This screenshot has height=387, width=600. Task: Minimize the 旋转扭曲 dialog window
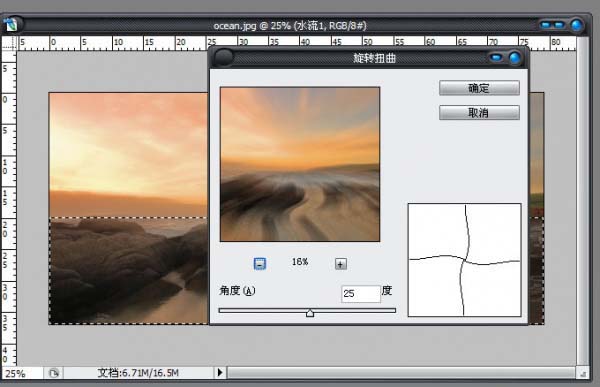[x=496, y=58]
